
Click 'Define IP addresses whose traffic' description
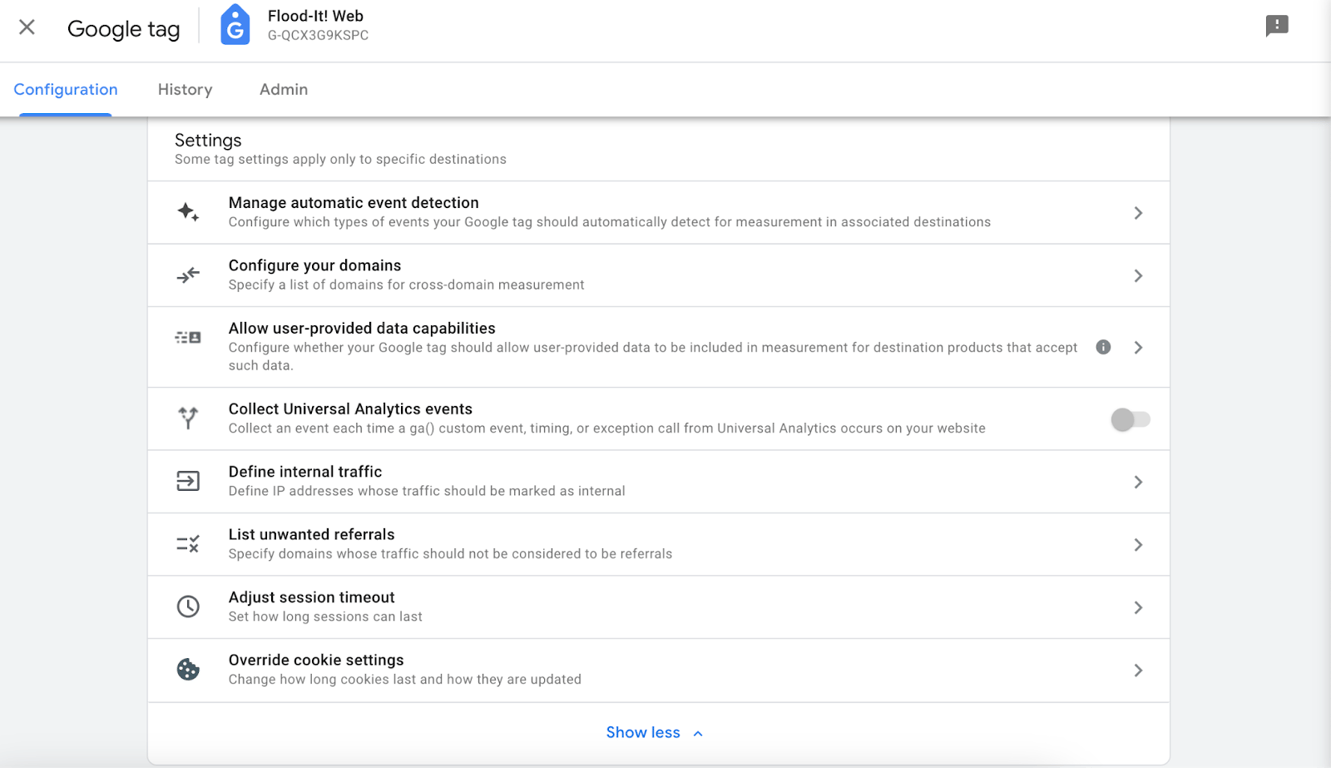pyautogui.click(x=427, y=491)
